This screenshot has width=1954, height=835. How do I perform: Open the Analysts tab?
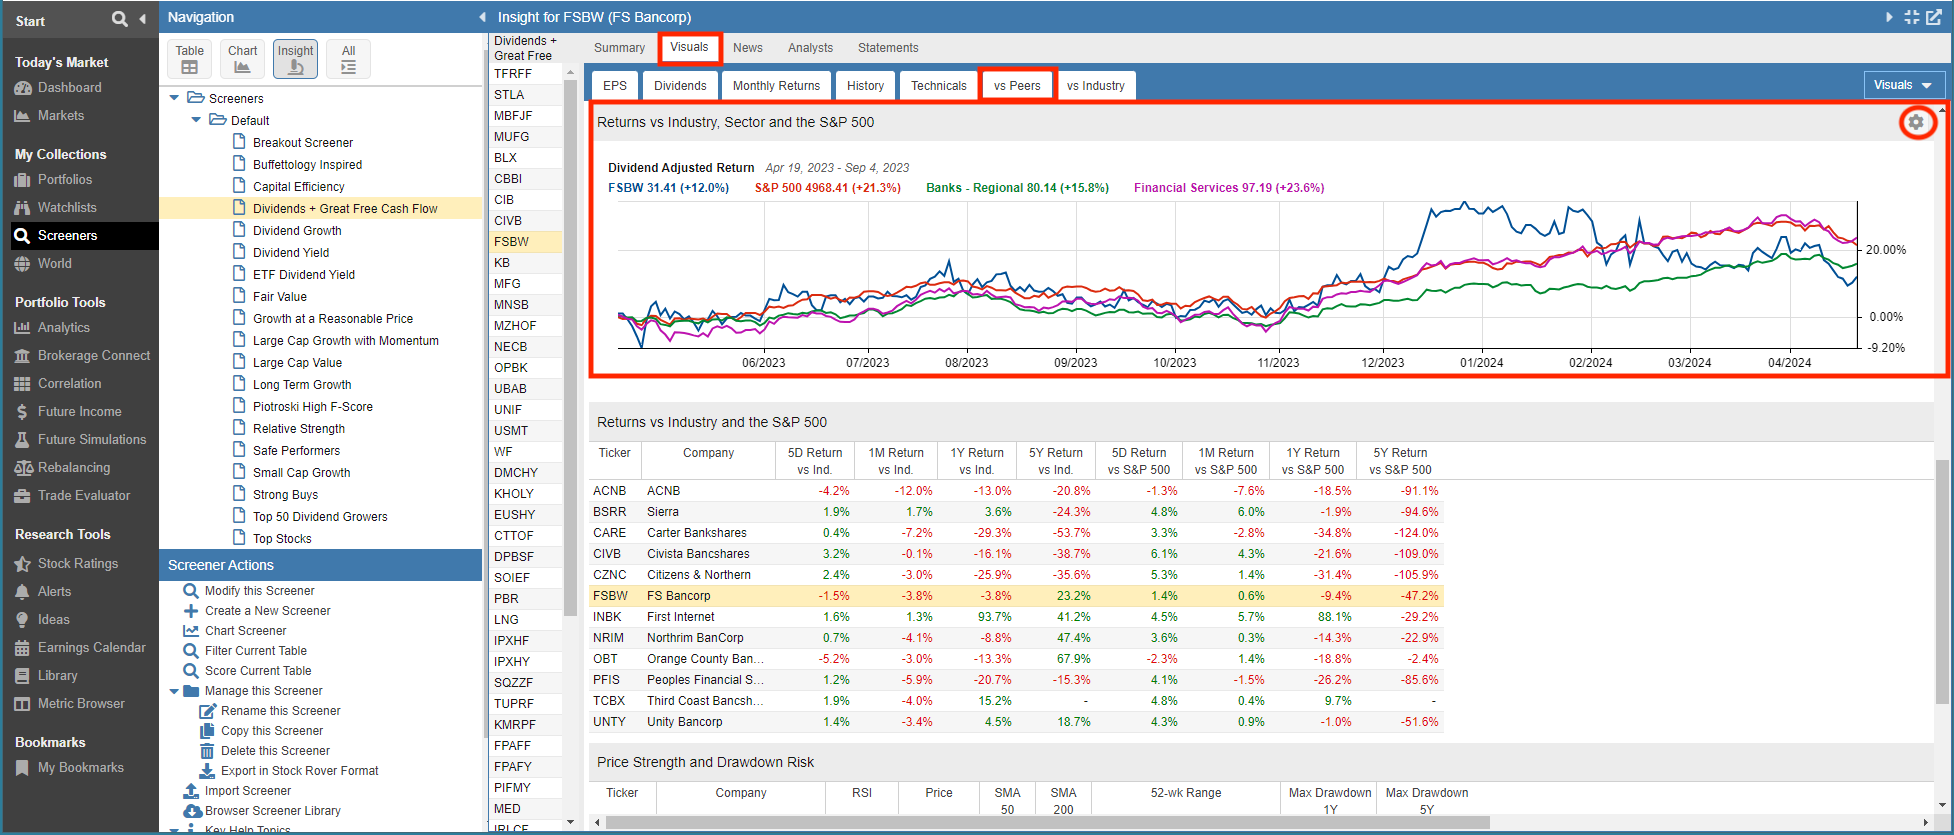pos(810,48)
